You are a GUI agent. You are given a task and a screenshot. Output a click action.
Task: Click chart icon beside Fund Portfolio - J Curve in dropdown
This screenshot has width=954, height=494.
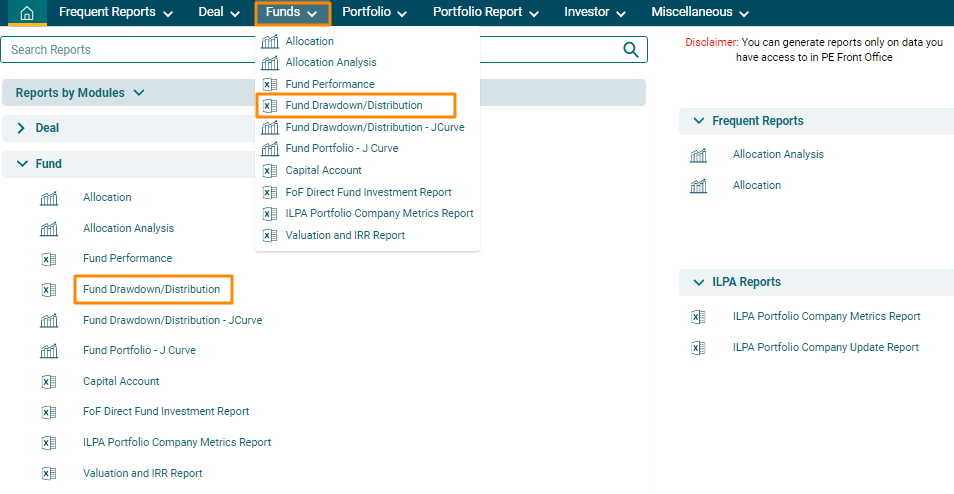click(269, 149)
